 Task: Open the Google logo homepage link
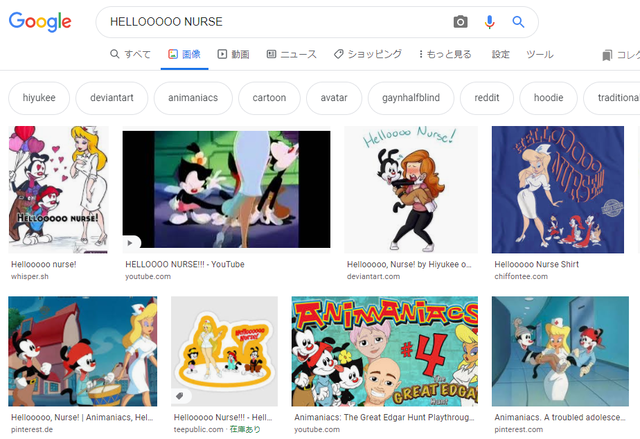40,22
